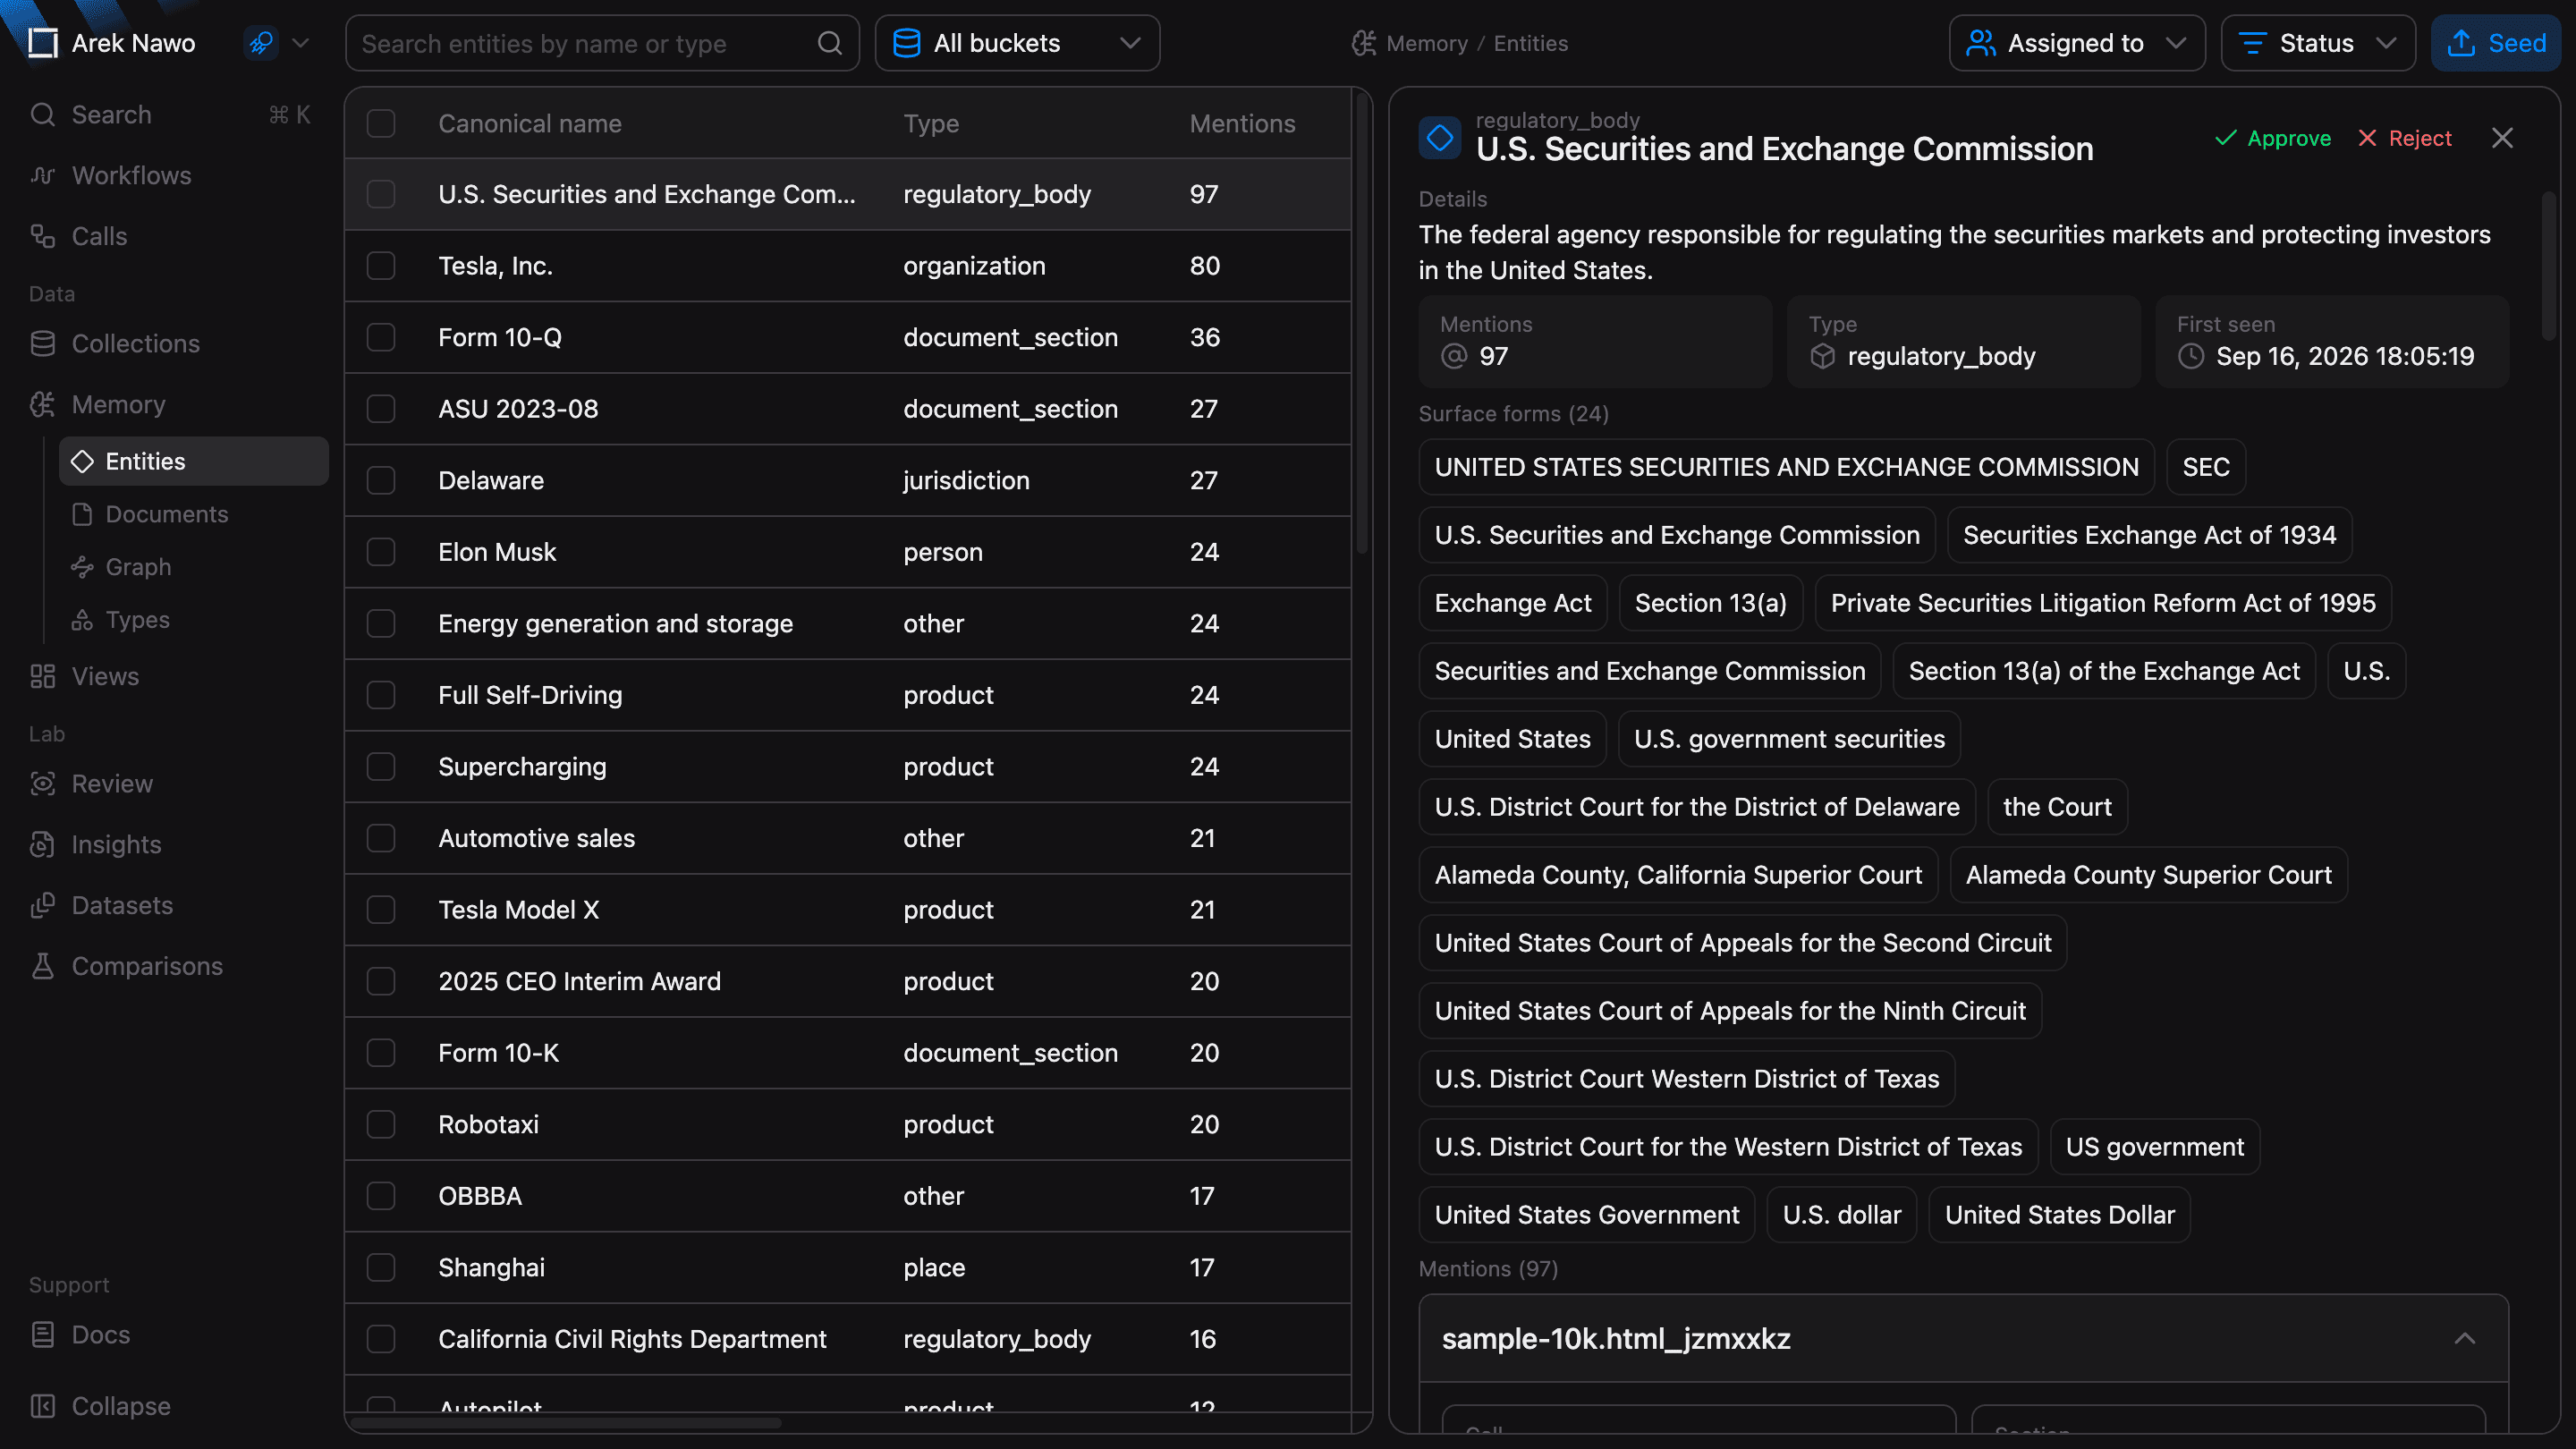Open the Status filter dropdown

pyautogui.click(x=2317, y=43)
